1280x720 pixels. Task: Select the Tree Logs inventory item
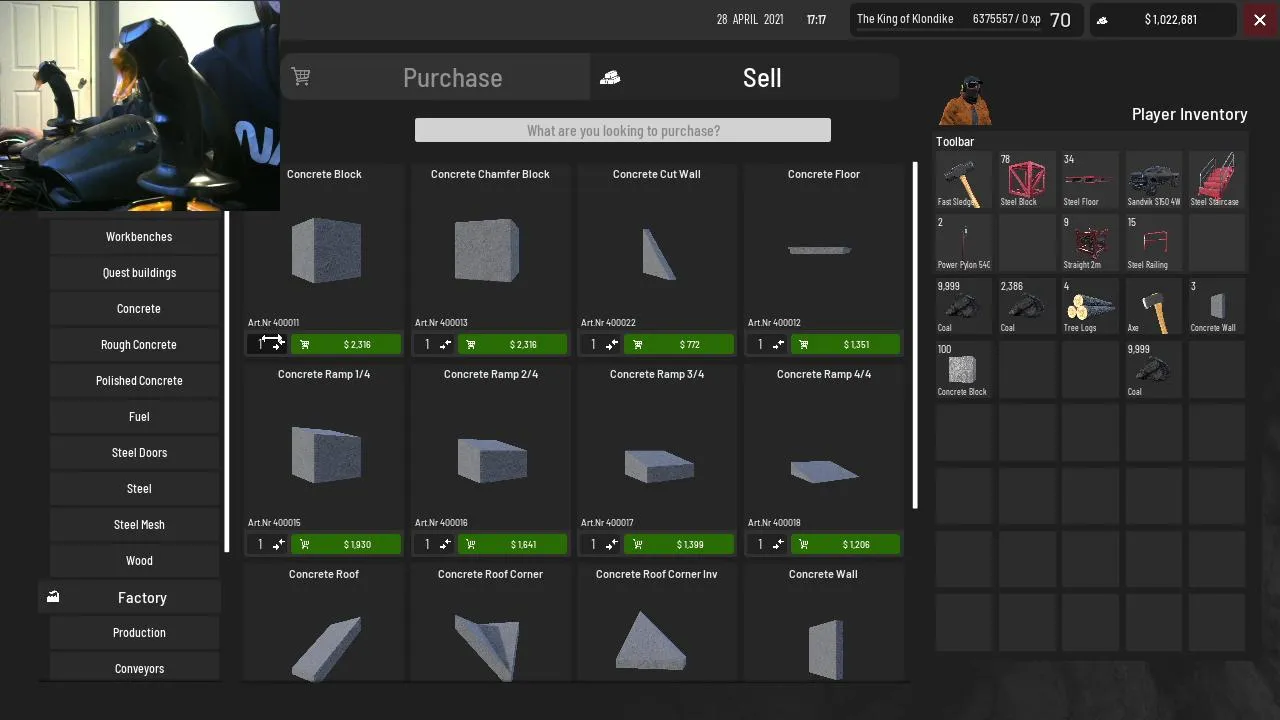(1090, 306)
